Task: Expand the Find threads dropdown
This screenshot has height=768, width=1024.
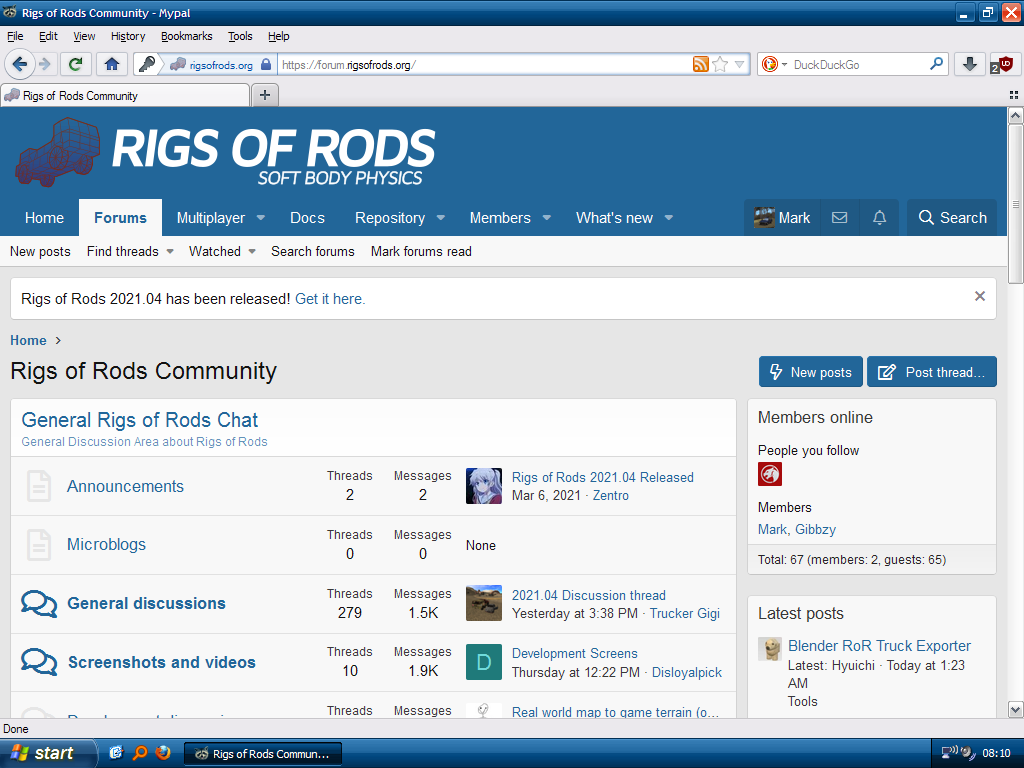Action: (x=170, y=252)
